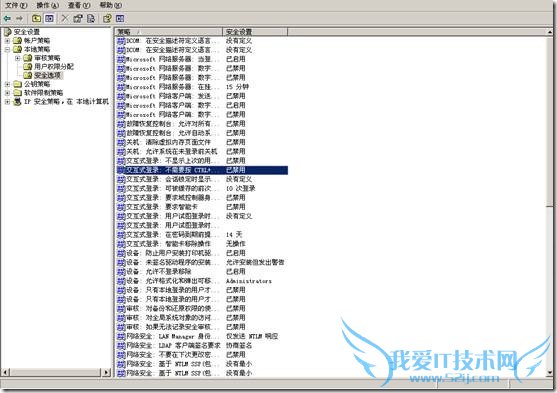Click the Export List toolbar icon
557x393 pixels.
pos(91,18)
